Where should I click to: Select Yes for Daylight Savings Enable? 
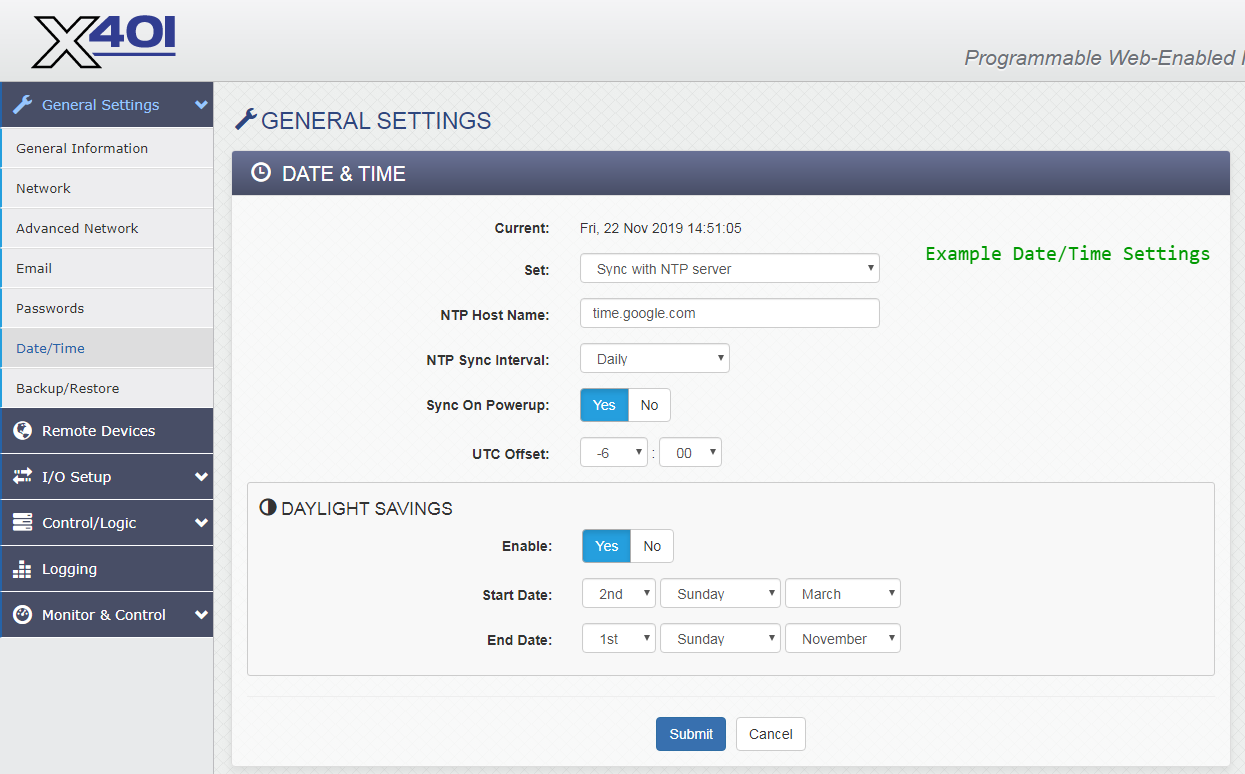[x=606, y=546]
